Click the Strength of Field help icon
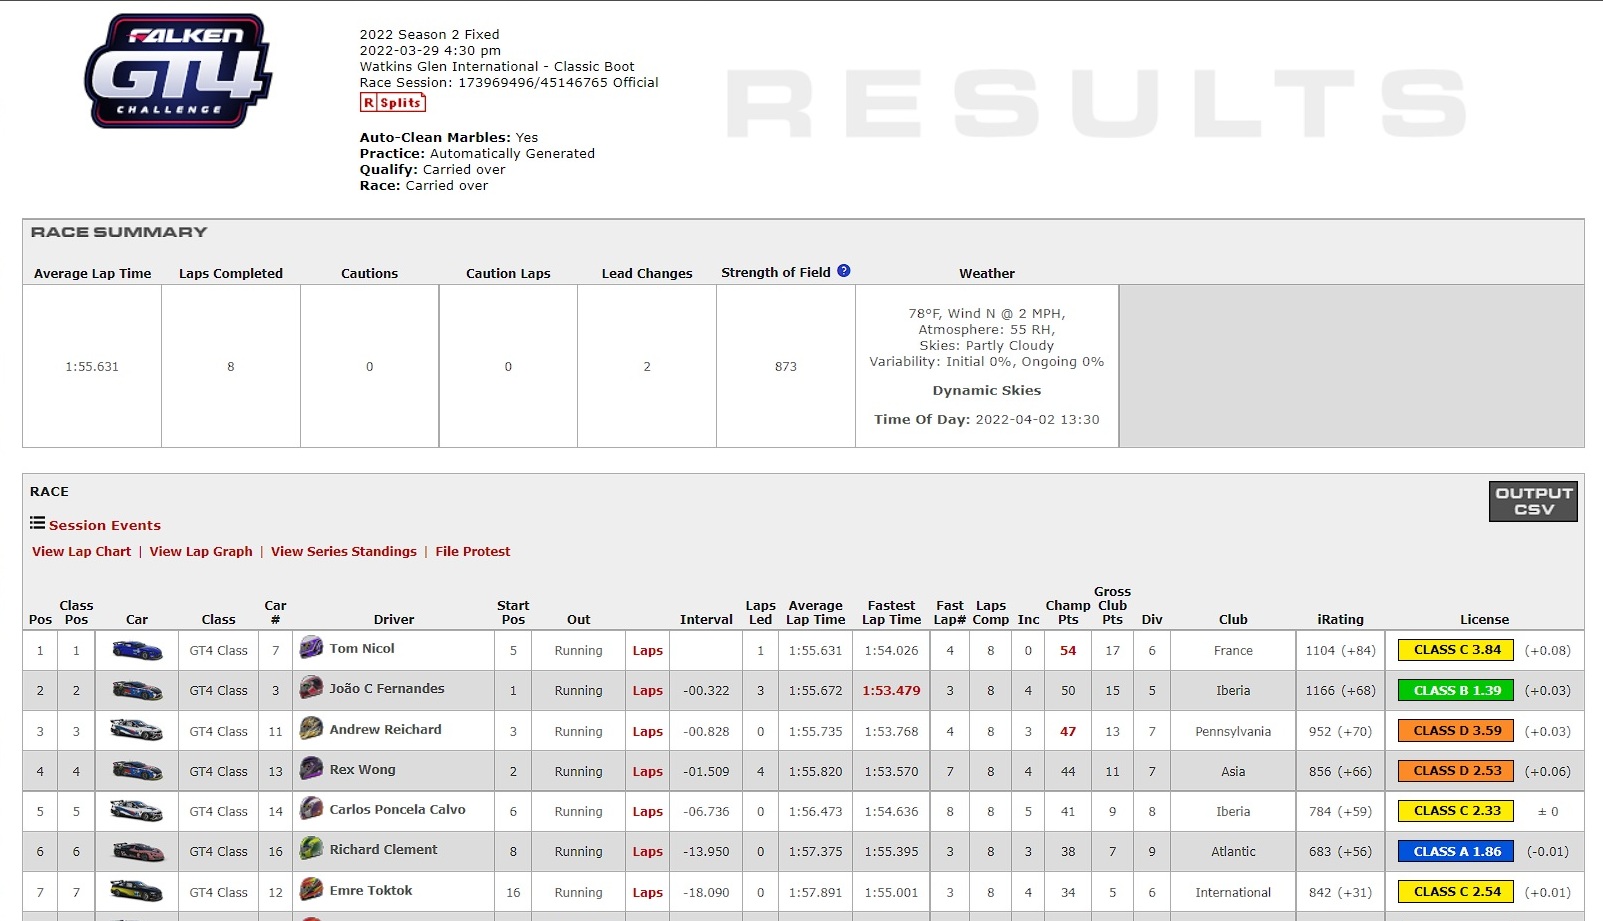Viewport: 1603px width, 921px height. [x=844, y=271]
